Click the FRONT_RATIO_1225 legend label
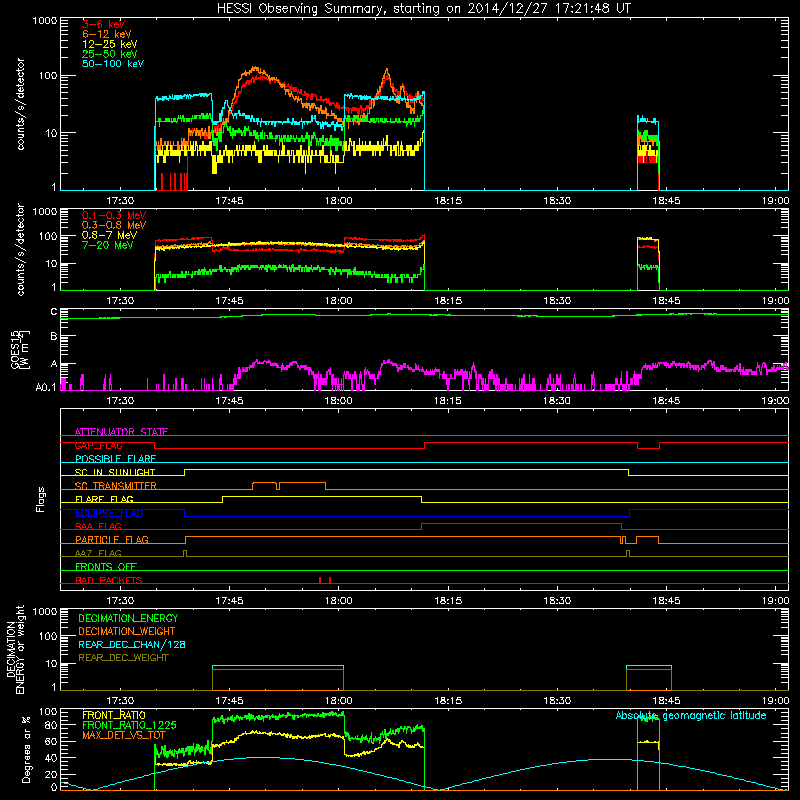The width and height of the screenshot is (800, 800). pos(129,725)
